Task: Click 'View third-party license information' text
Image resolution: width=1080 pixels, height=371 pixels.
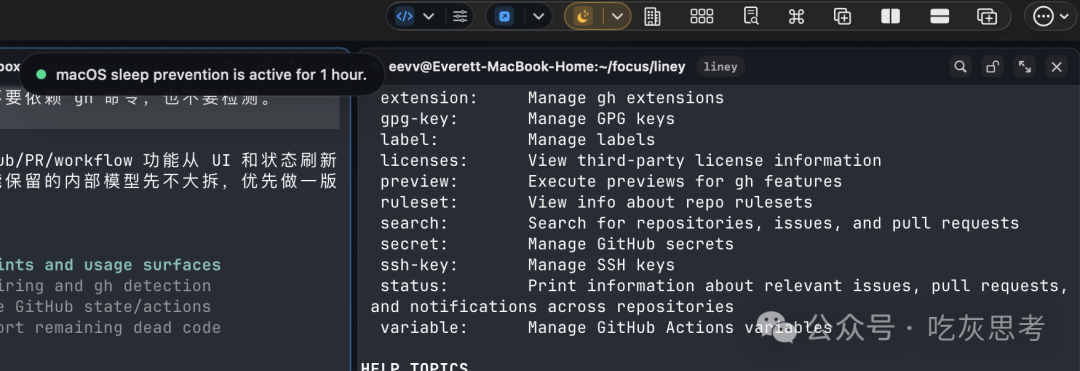Action: pos(705,160)
